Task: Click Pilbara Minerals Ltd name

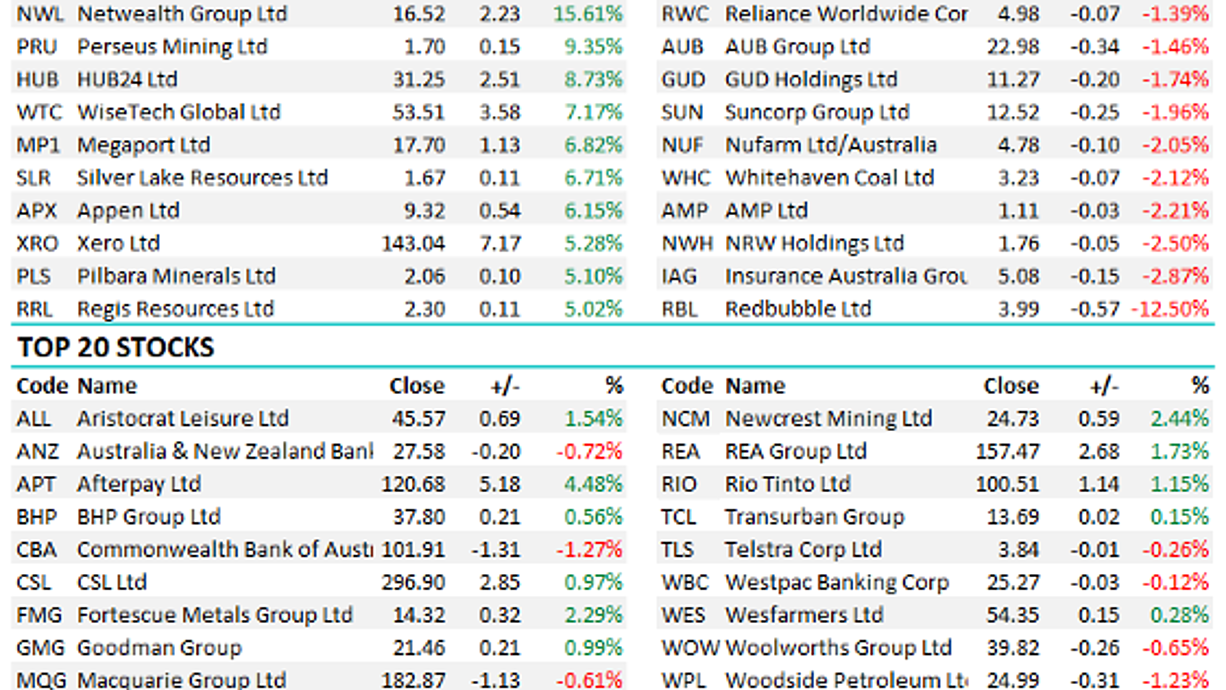Action: click(x=176, y=276)
